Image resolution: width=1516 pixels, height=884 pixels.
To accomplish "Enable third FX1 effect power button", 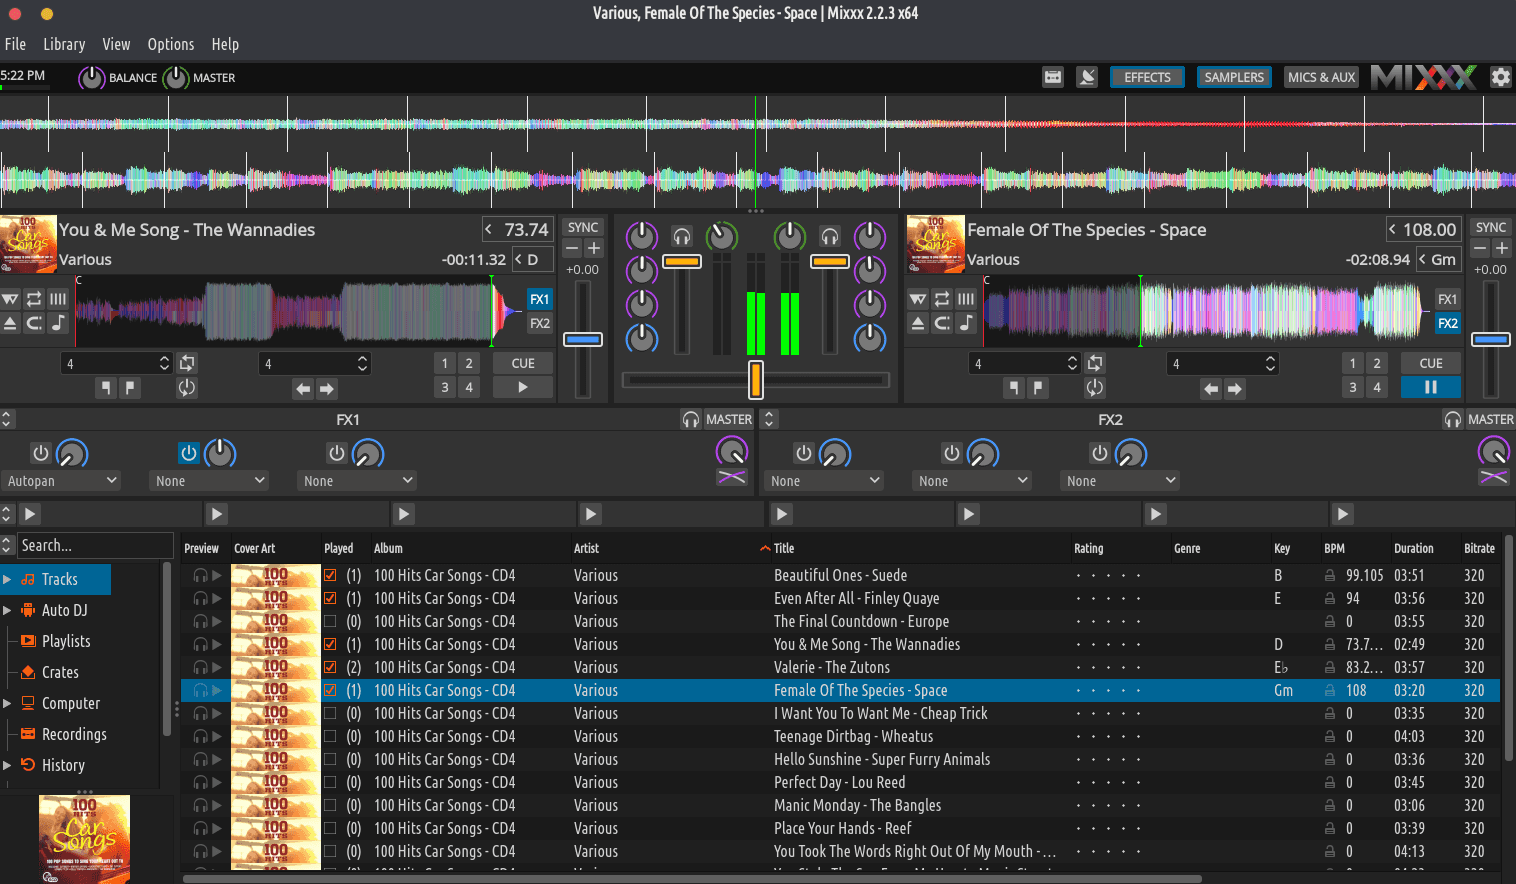I will (x=337, y=453).
